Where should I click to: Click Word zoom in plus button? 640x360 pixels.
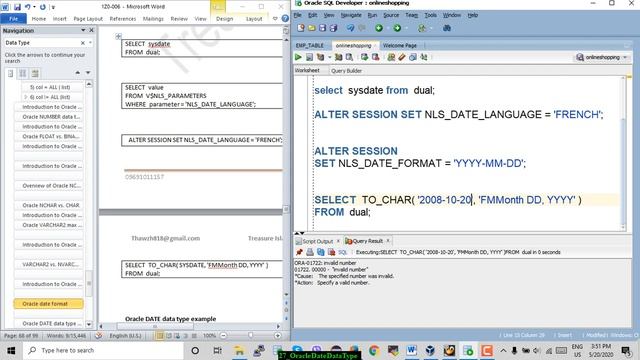pyautogui.click(x=278, y=336)
